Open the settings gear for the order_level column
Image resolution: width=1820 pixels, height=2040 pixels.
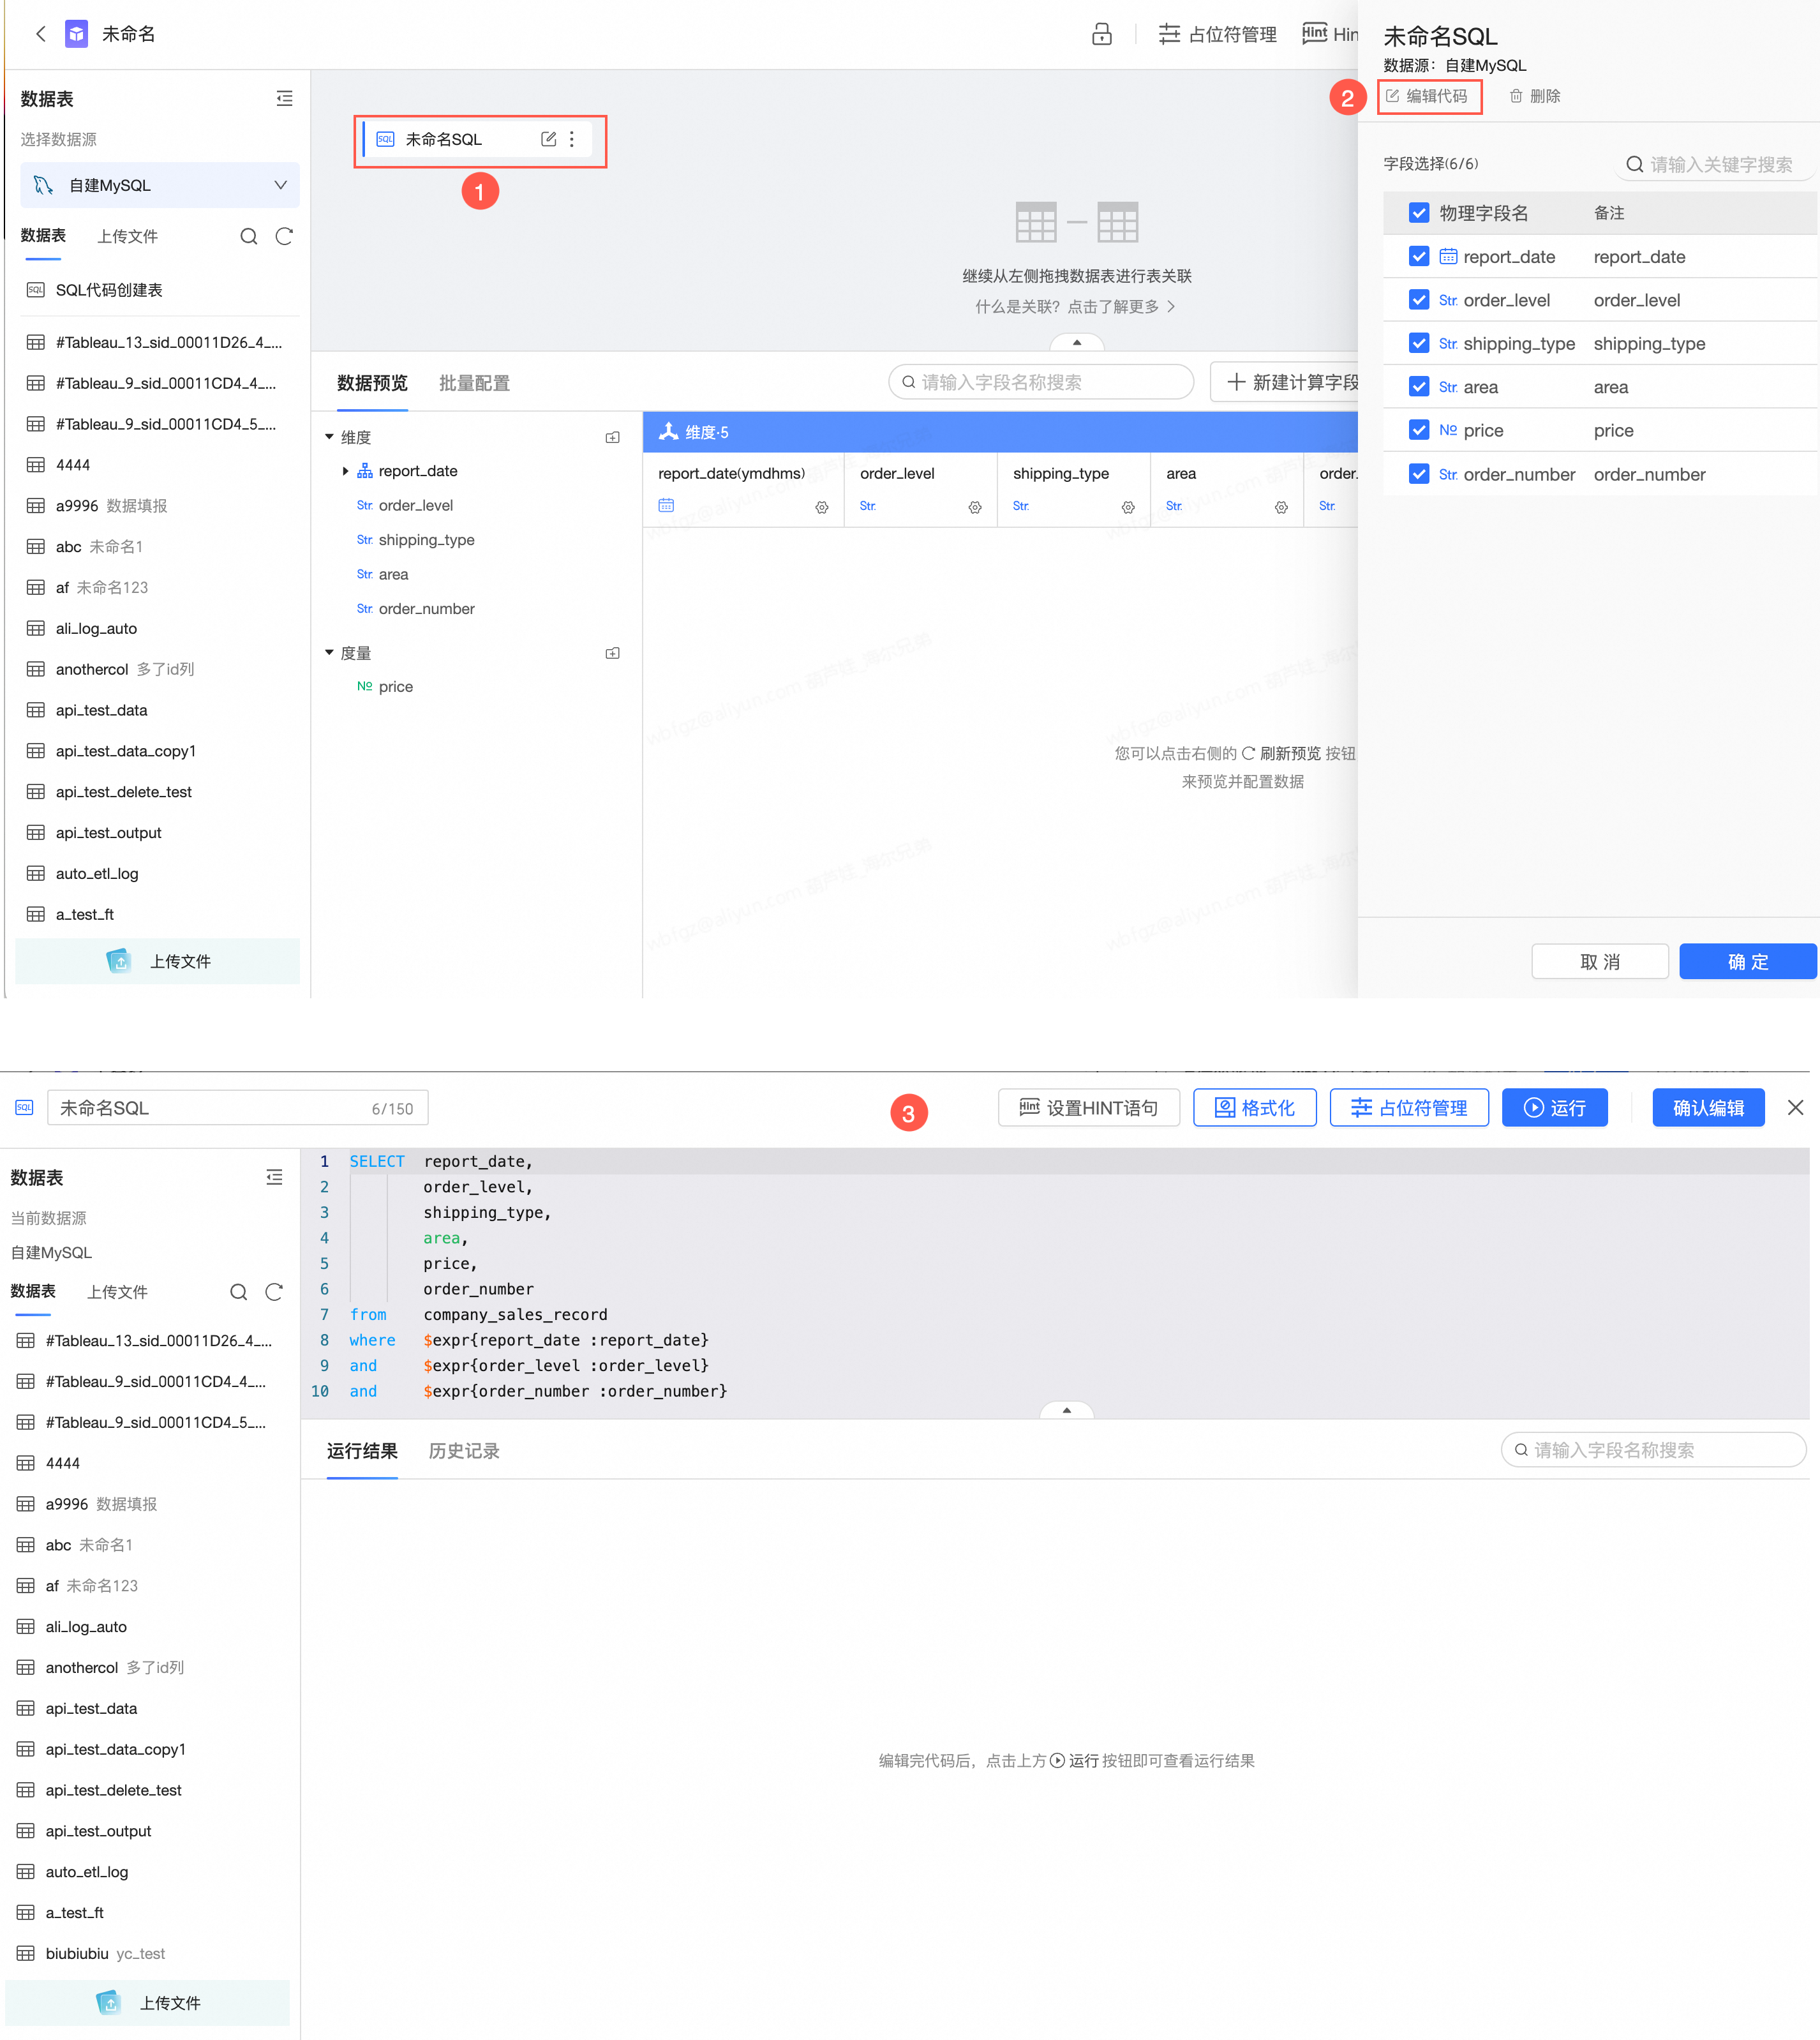974,507
